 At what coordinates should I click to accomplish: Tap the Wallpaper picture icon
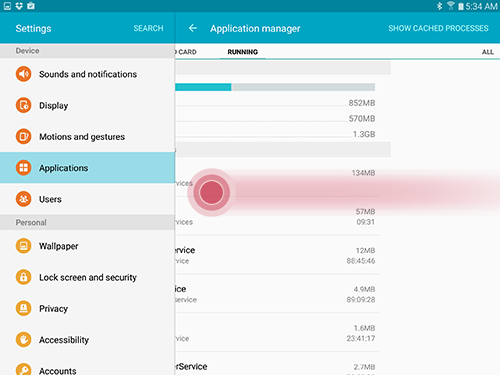pyautogui.click(x=23, y=246)
